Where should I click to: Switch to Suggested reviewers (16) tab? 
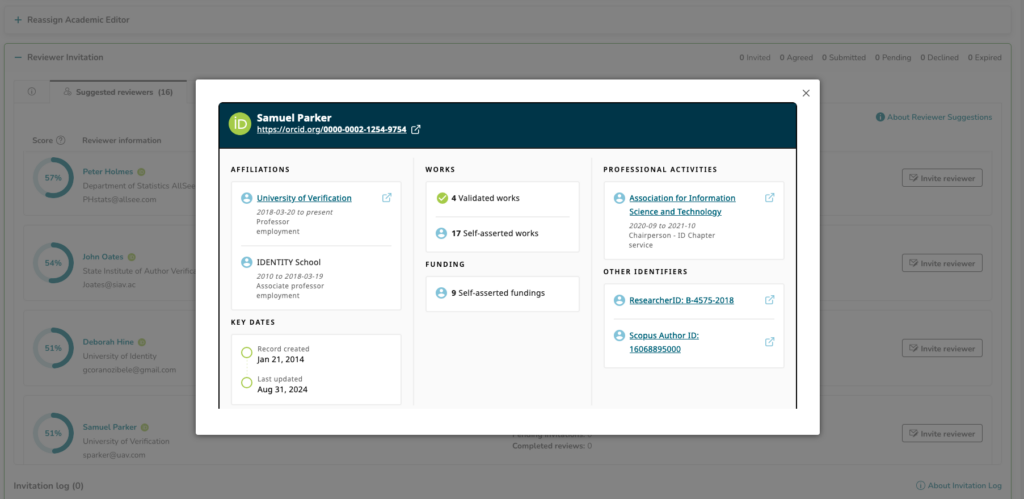point(118,92)
